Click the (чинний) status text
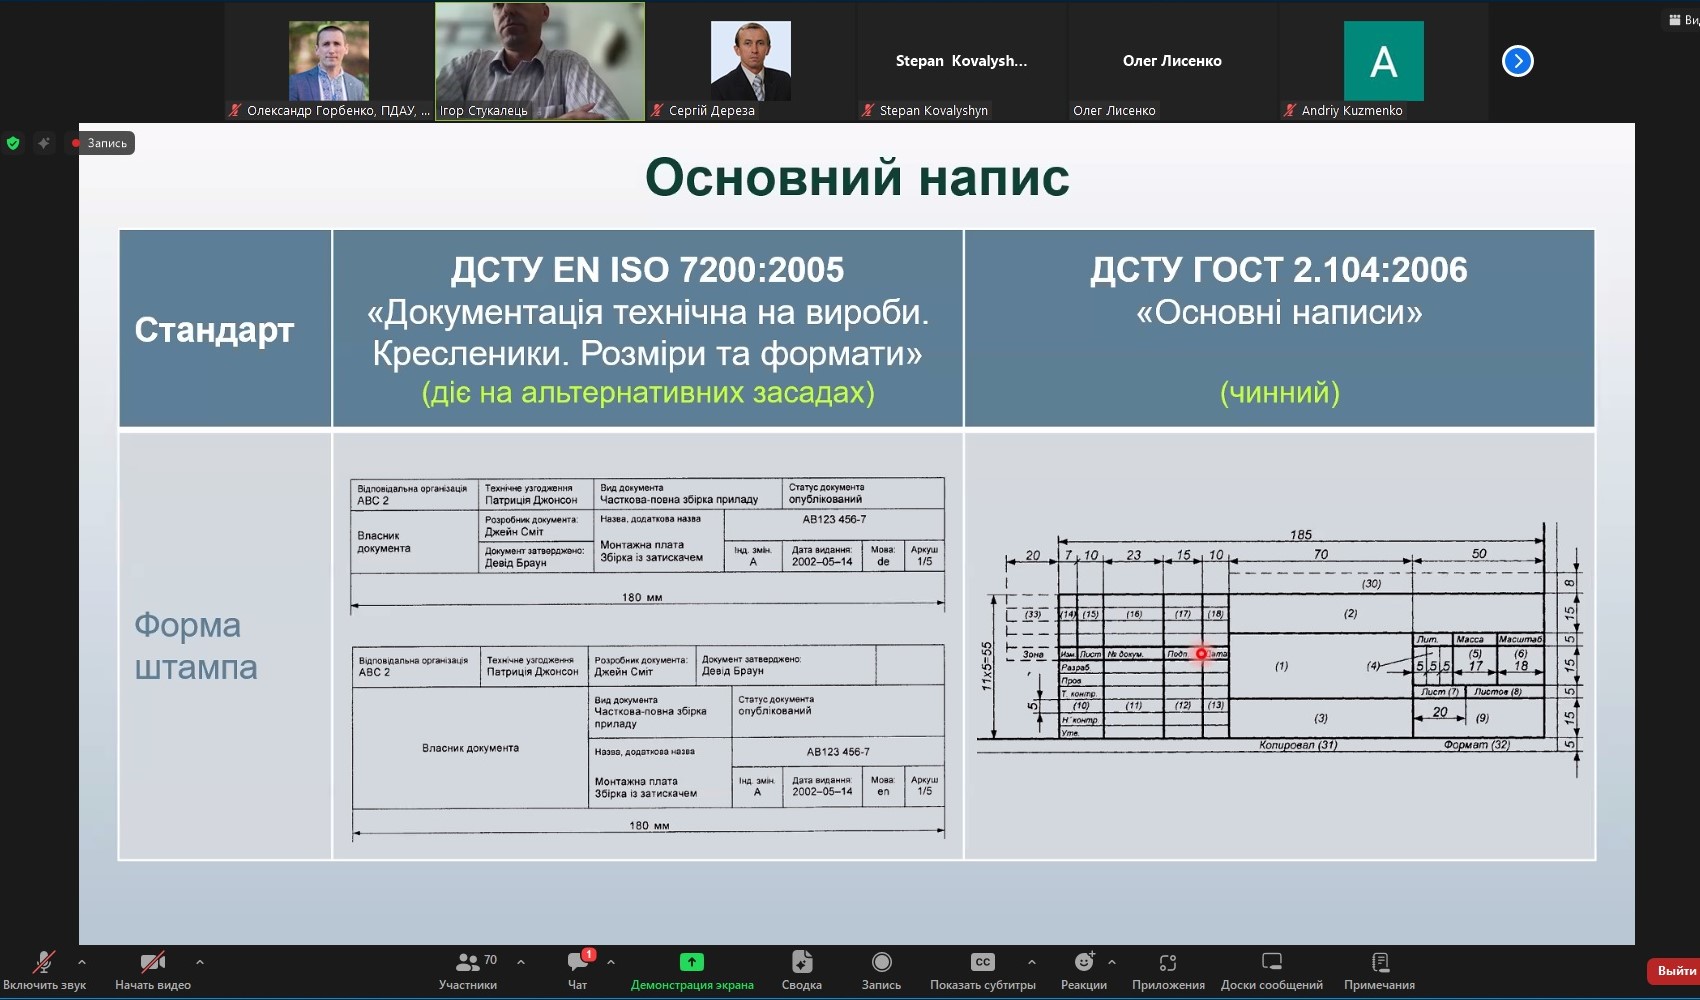 pos(1280,392)
